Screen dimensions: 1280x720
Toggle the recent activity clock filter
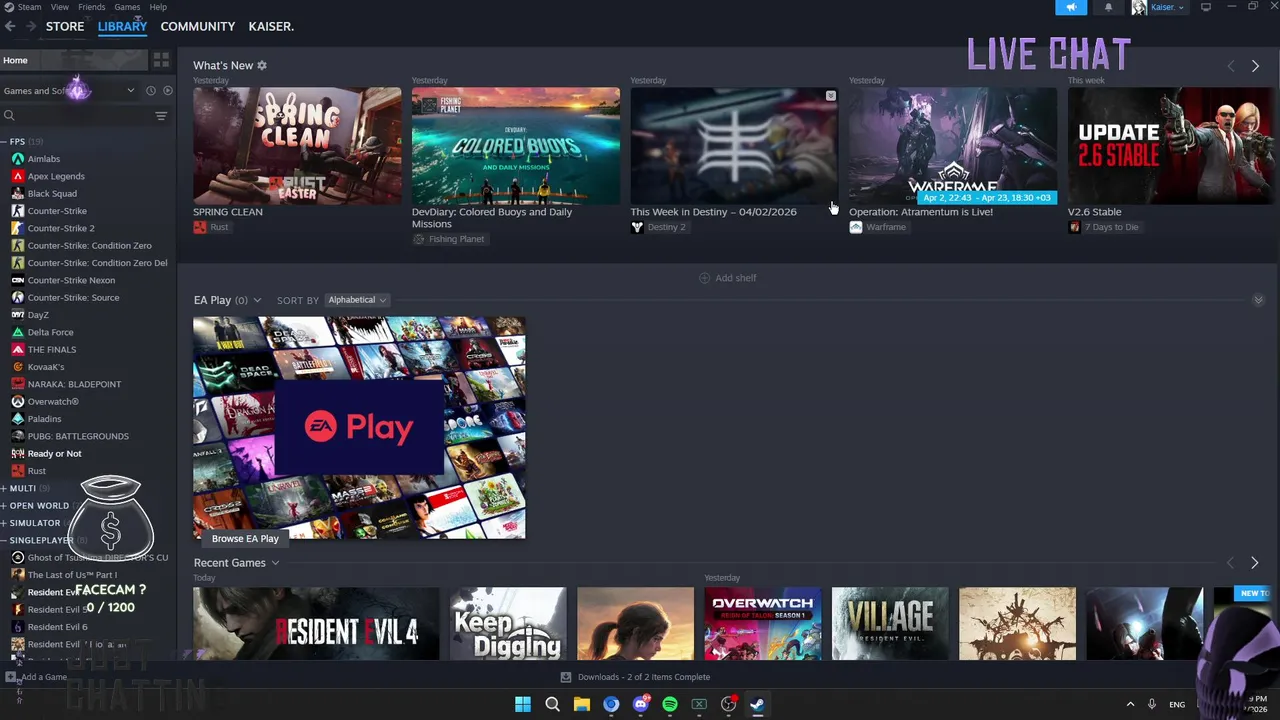151,91
